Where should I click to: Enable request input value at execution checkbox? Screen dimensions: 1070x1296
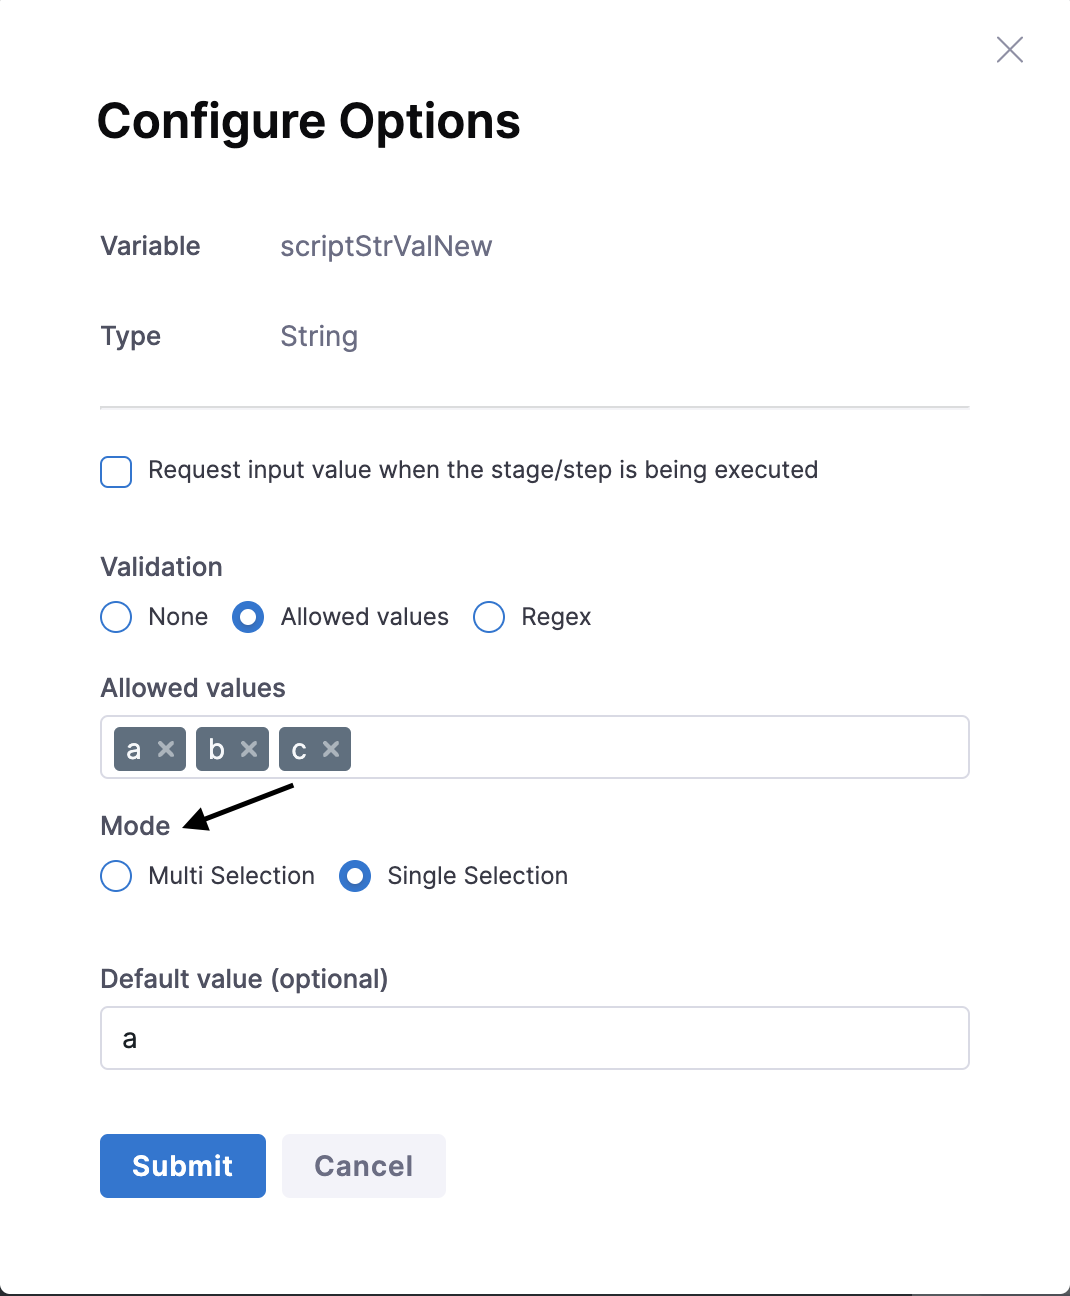116,472
